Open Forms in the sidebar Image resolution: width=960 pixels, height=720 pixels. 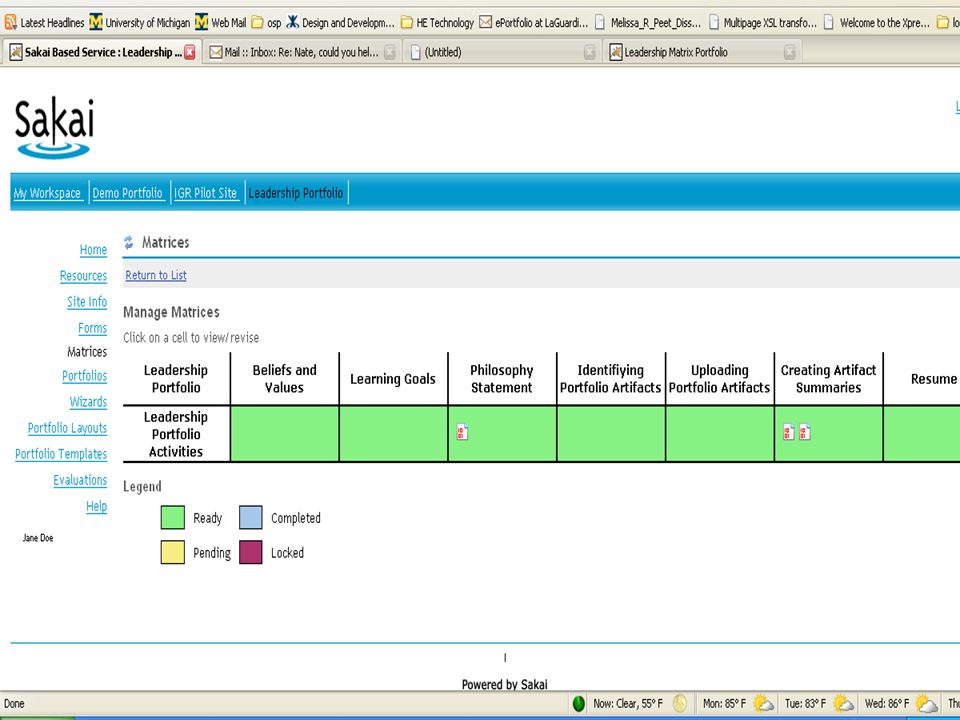[92, 328]
